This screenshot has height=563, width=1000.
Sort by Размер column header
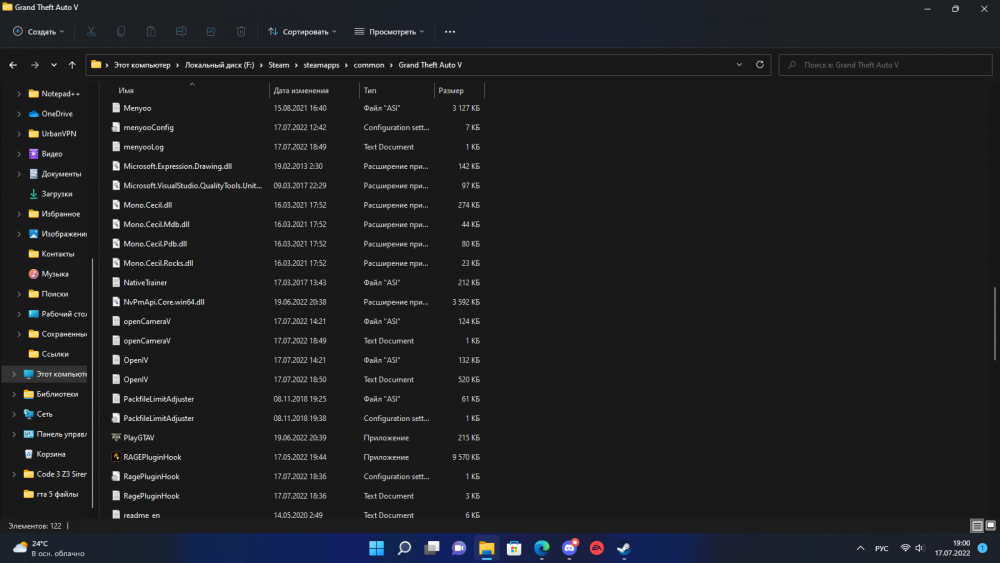click(x=451, y=91)
